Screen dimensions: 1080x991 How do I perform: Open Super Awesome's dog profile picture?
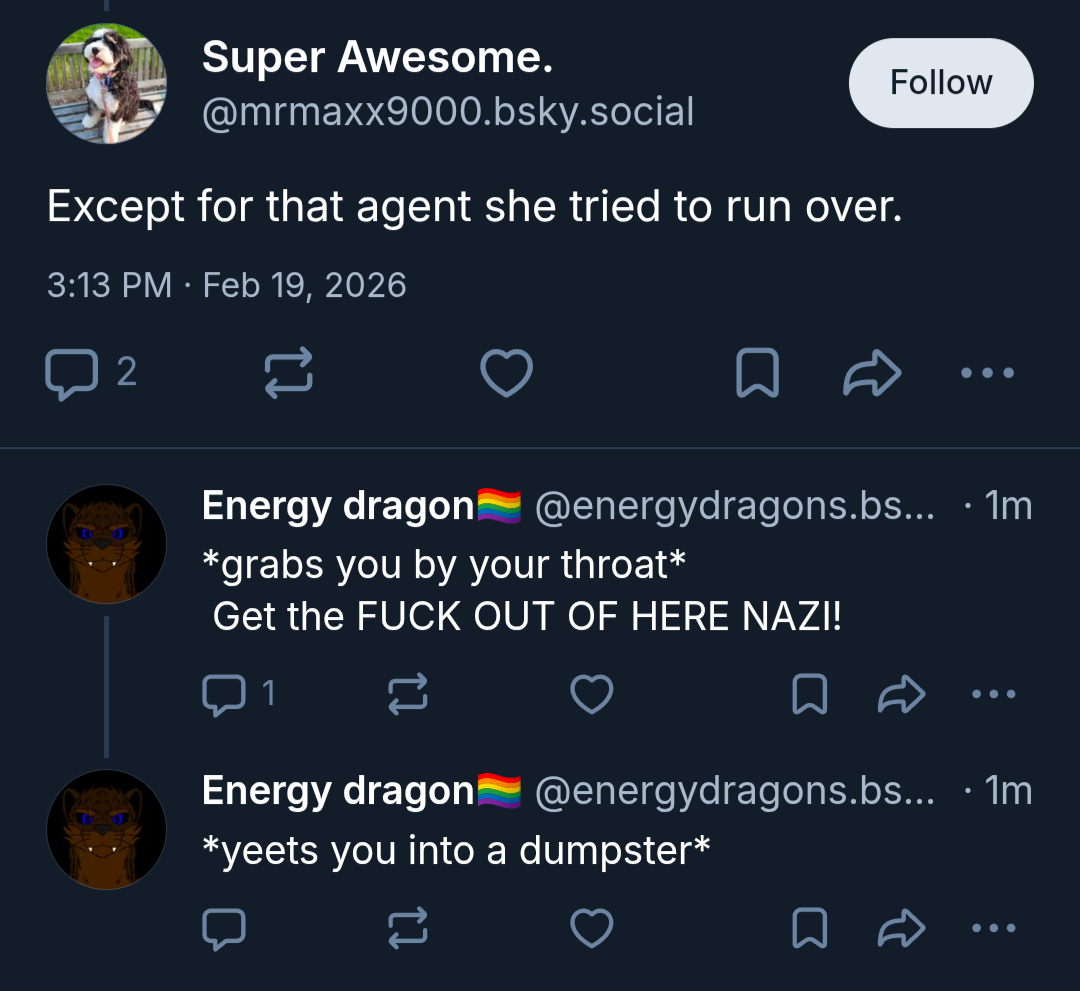(x=106, y=83)
